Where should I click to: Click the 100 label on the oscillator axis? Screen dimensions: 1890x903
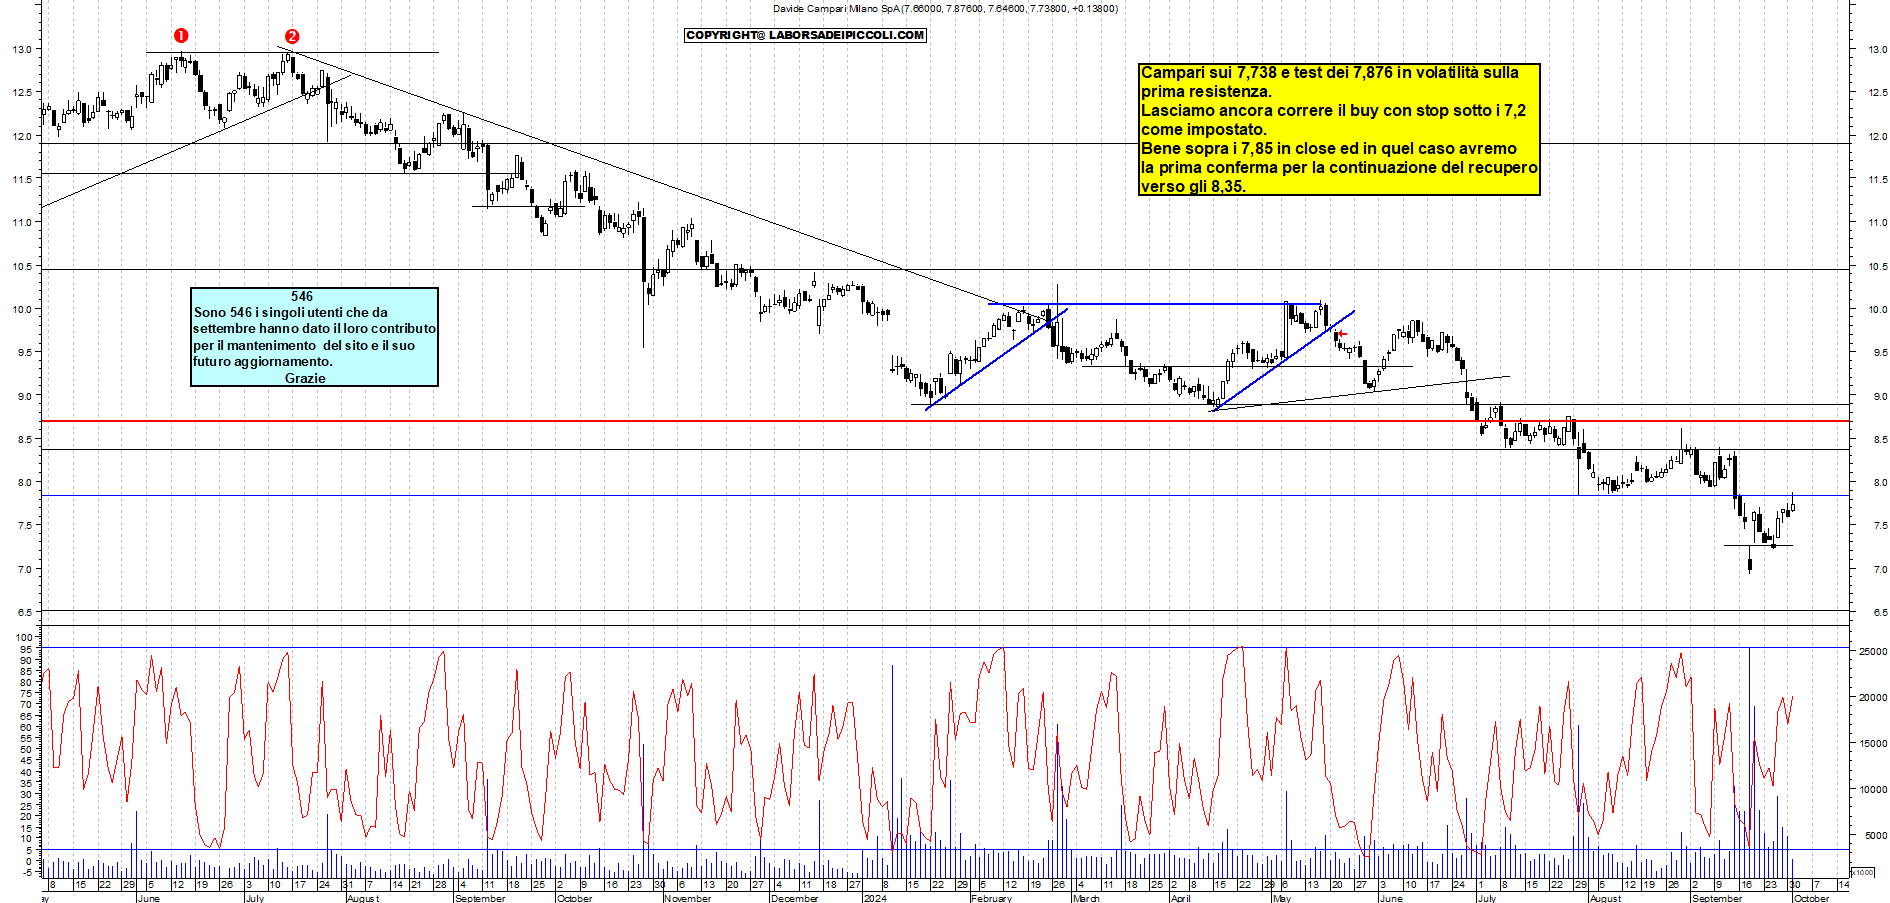24,637
